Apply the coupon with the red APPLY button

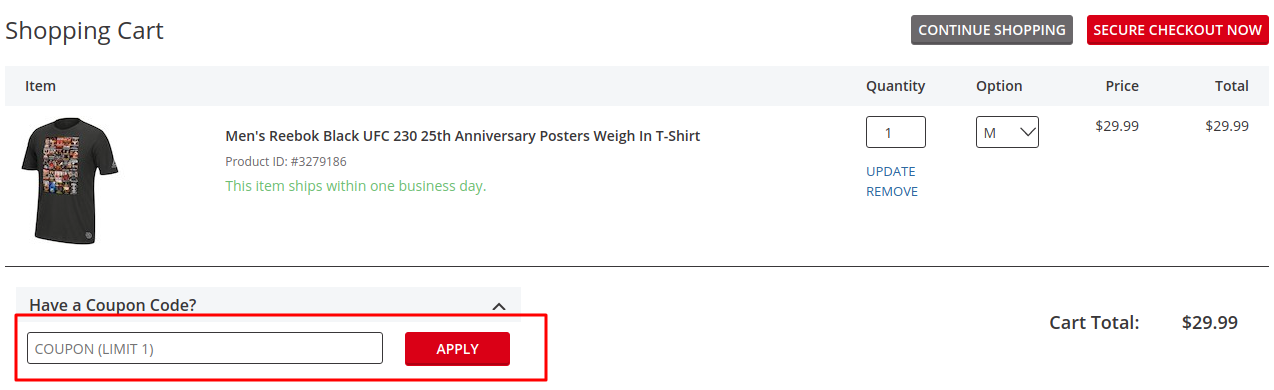457,349
